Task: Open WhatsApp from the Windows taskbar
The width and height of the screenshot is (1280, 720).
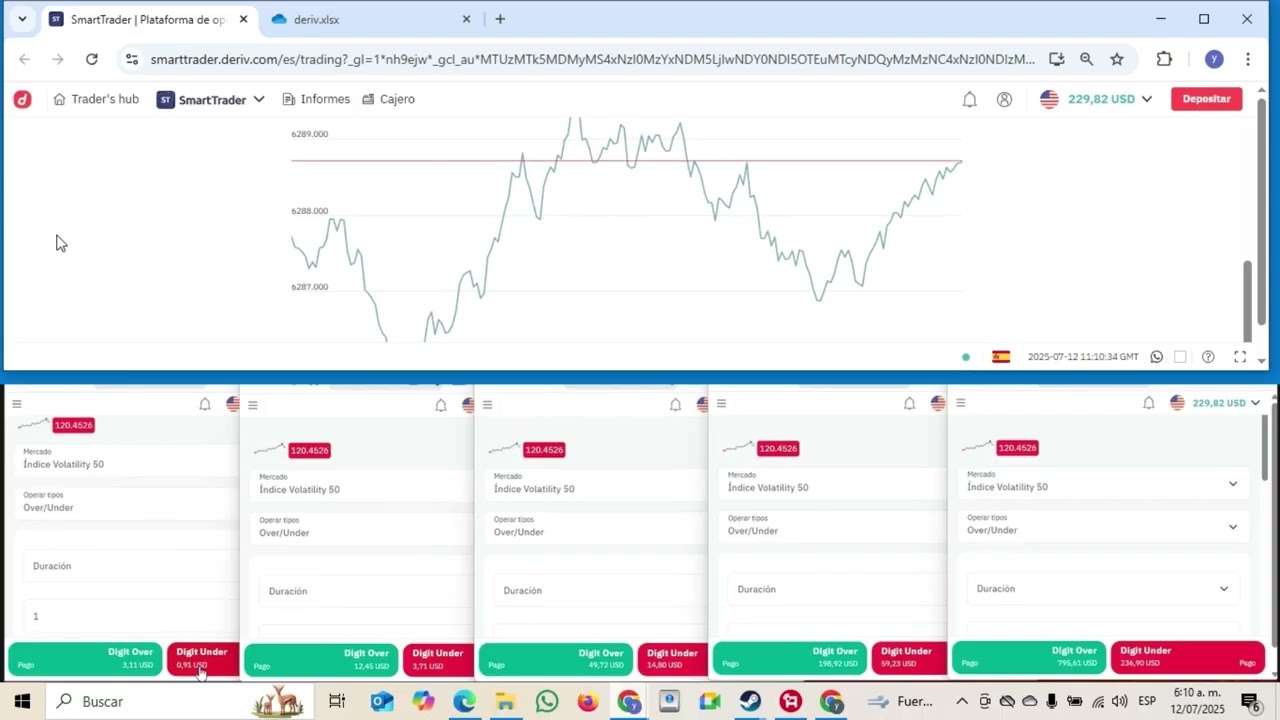Action: tap(546, 702)
